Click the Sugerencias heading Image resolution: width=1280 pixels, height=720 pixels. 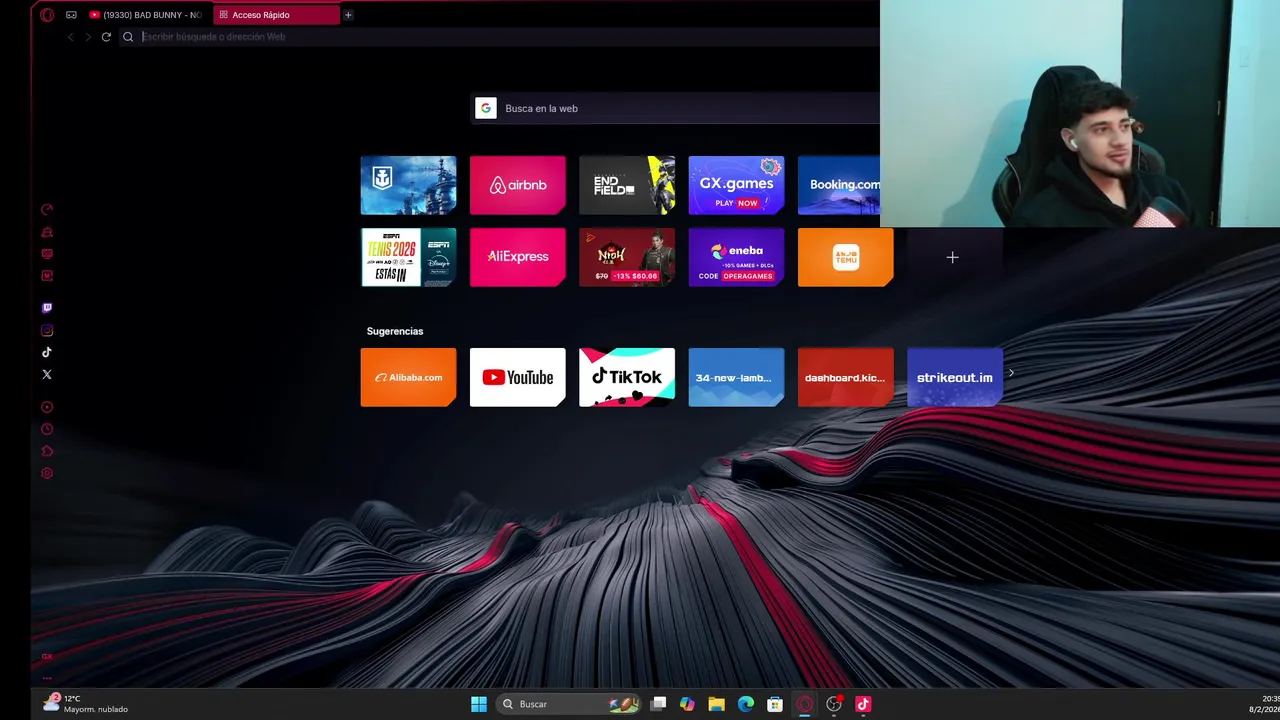pyautogui.click(x=395, y=331)
